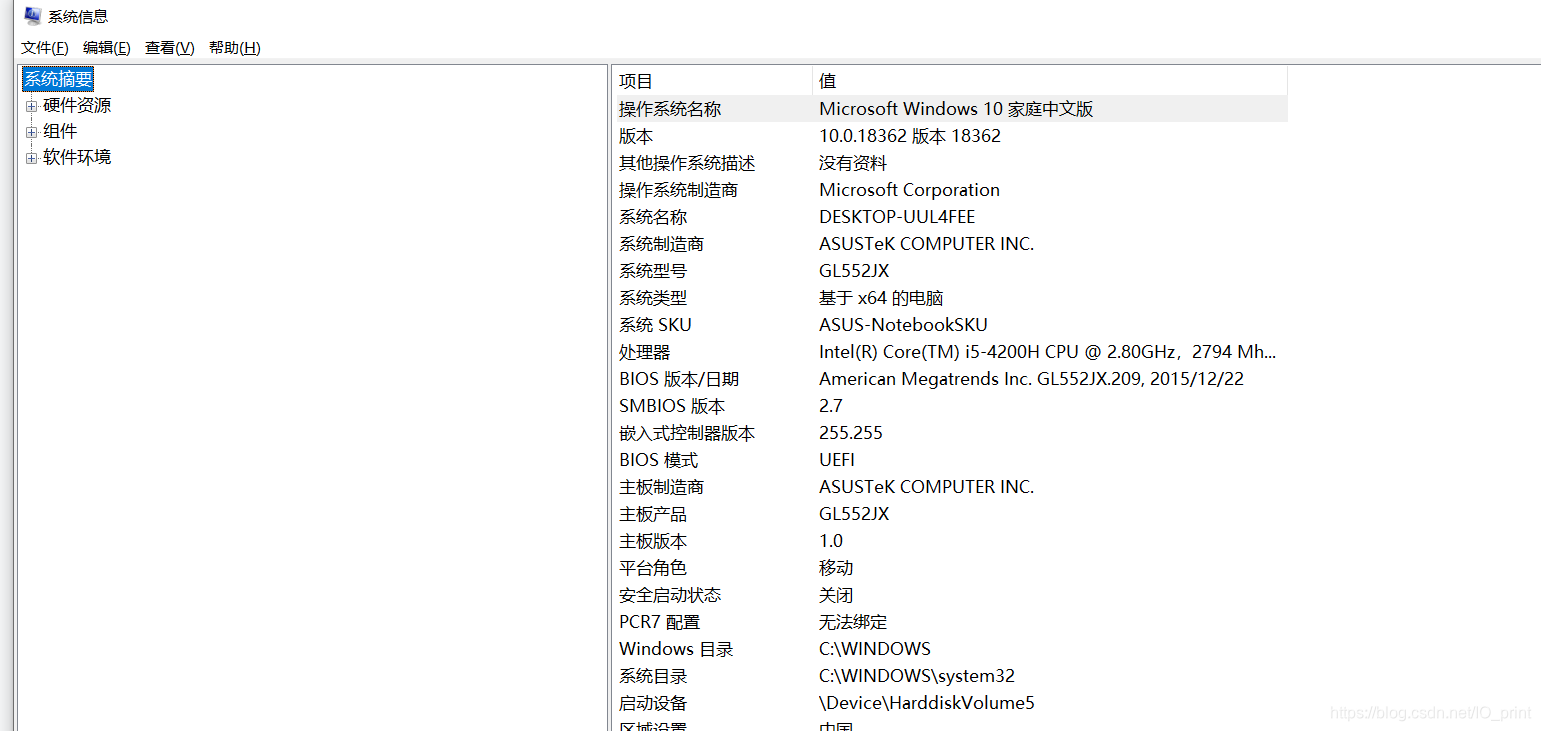Click the value 基于 x64 的电脑
The image size is (1541, 731).
pyautogui.click(x=881, y=298)
